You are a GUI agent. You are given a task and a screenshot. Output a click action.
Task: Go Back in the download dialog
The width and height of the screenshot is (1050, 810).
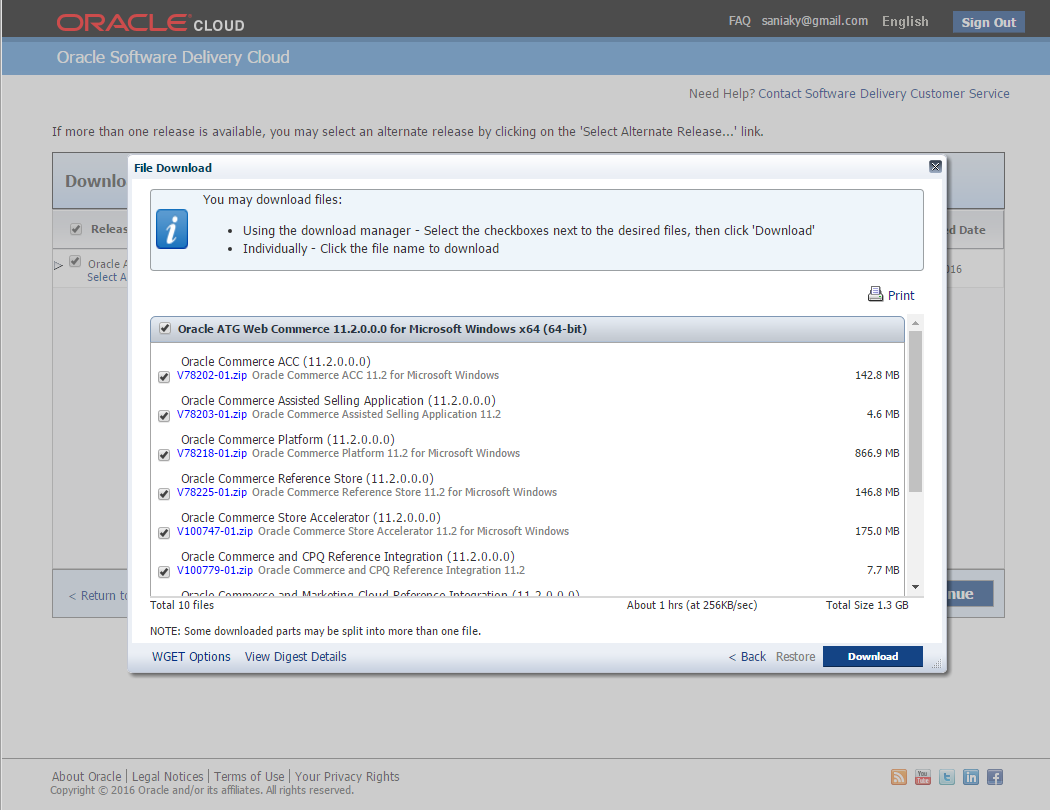(747, 657)
